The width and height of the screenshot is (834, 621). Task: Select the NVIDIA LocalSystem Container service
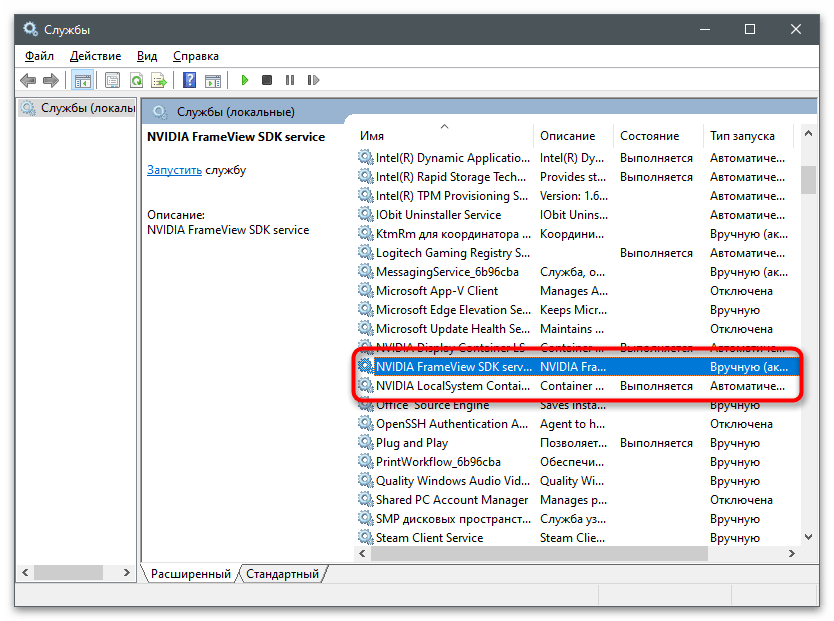click(578, 386)
